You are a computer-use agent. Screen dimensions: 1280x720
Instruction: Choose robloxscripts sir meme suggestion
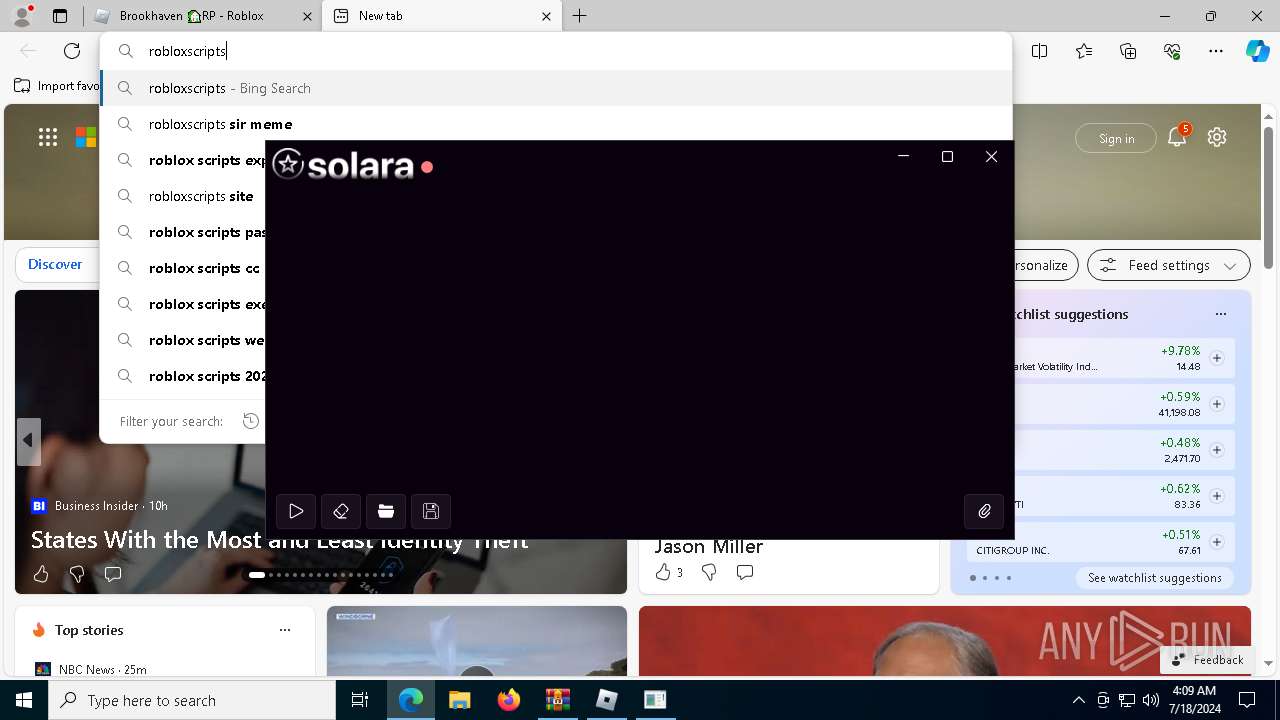coord(557,124)
